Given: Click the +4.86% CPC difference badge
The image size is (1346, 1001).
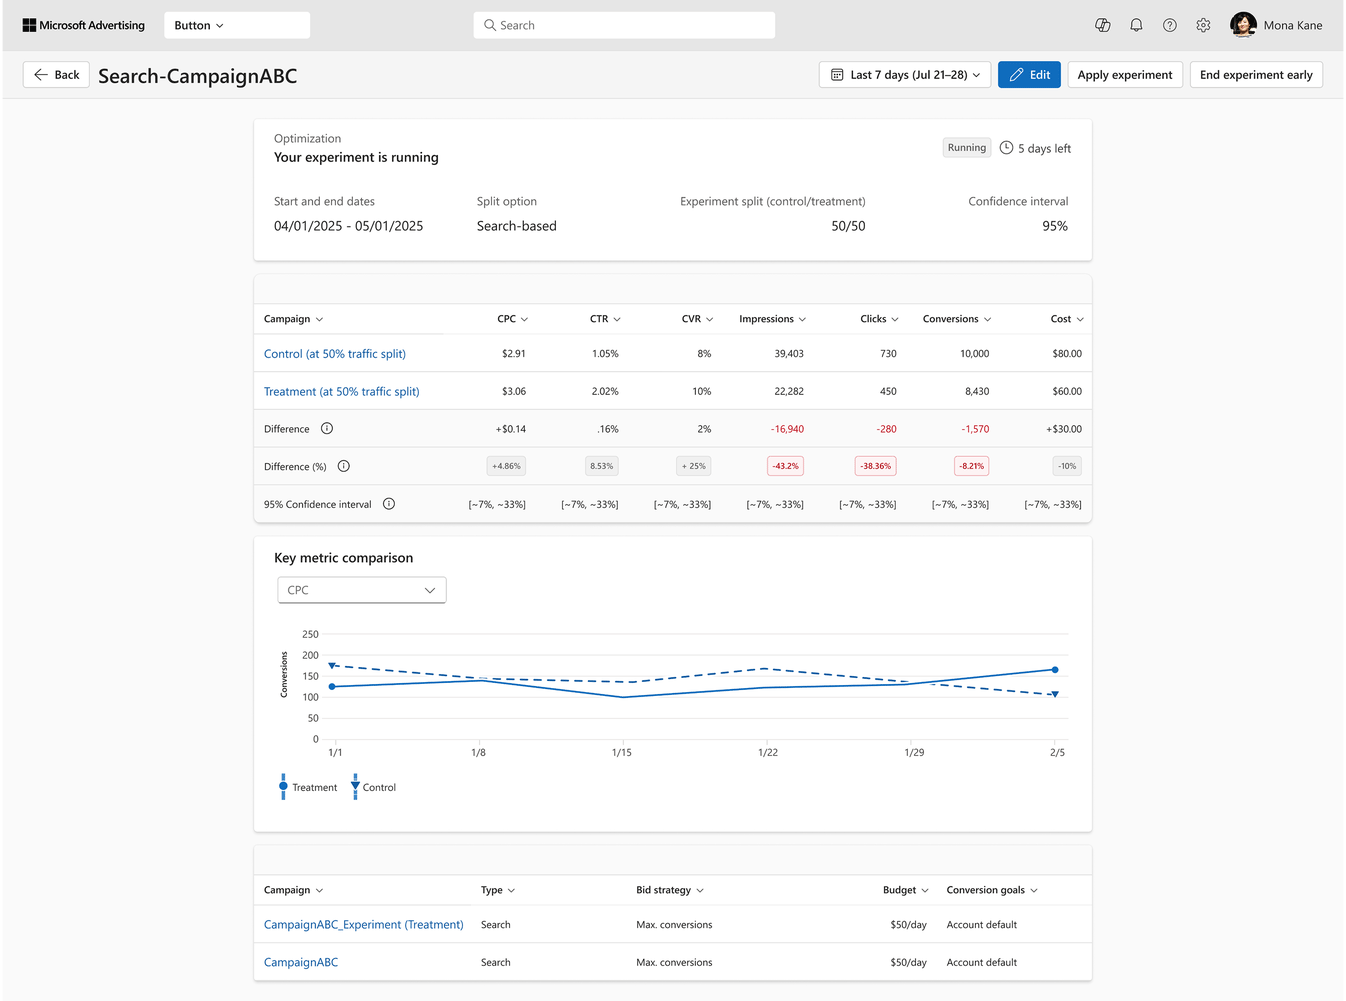Looking at the screenshot, I should (506, 466).
